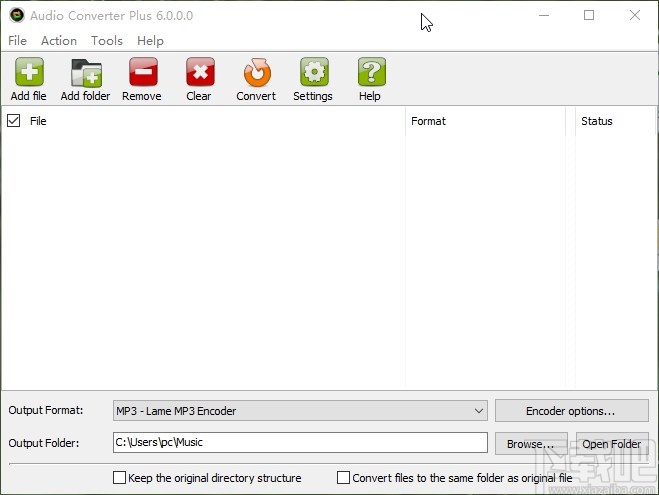Start conversion with the Convert icon

point(257,72)
